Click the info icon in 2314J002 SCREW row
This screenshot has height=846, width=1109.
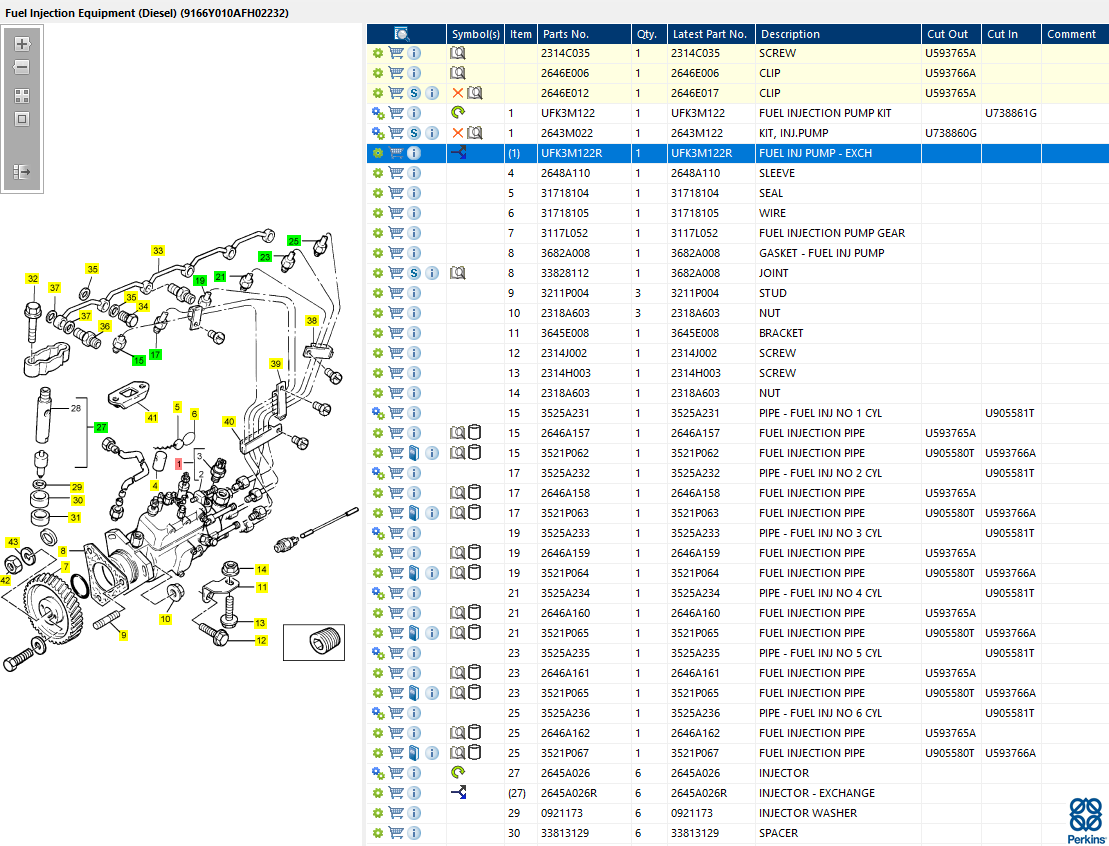coord(414,353)
